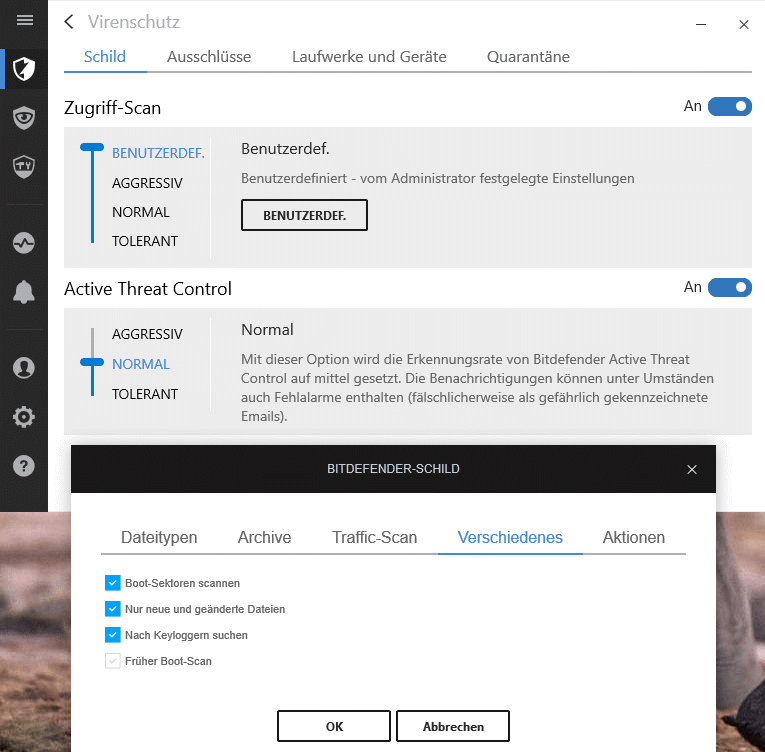Select BENUTZERDEF. level on Zugriff-Scan slider

pos(158,153)
